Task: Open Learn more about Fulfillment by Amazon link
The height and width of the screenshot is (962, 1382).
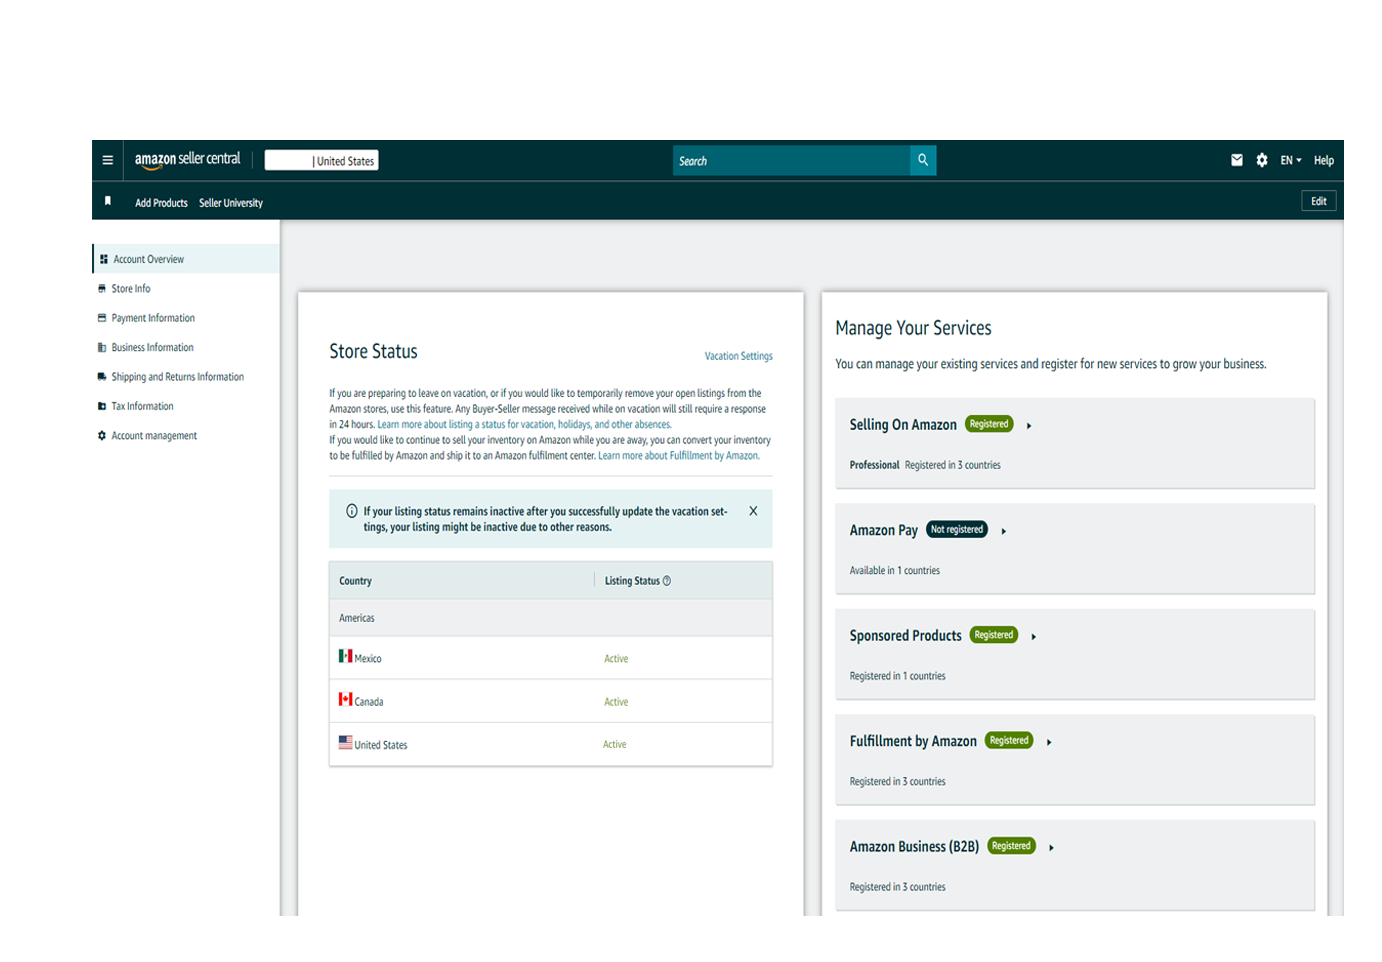Action: [679, 455]
